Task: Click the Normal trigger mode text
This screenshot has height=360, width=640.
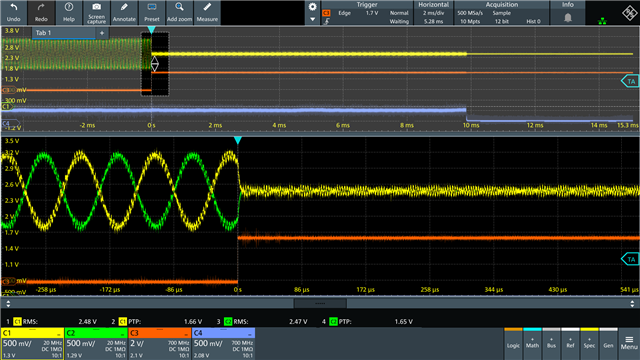Action: (399, 13)
